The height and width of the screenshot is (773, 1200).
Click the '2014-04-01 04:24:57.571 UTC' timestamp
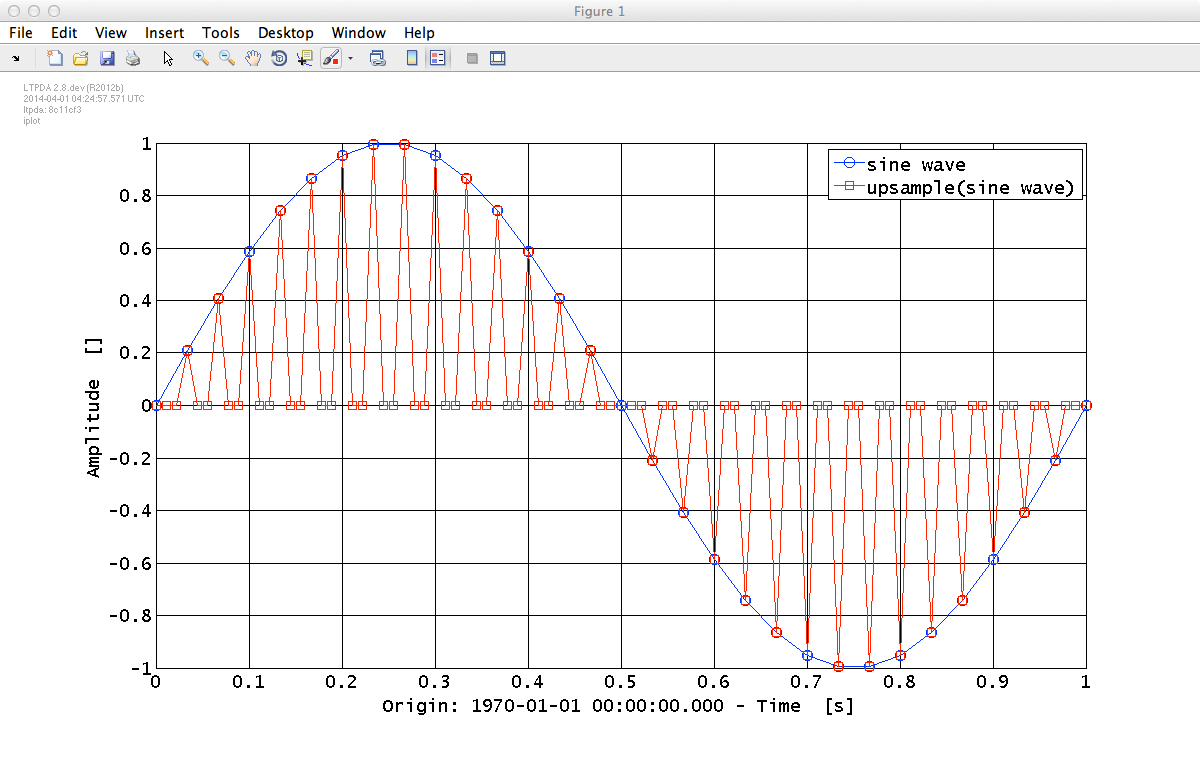pos(83,99)
